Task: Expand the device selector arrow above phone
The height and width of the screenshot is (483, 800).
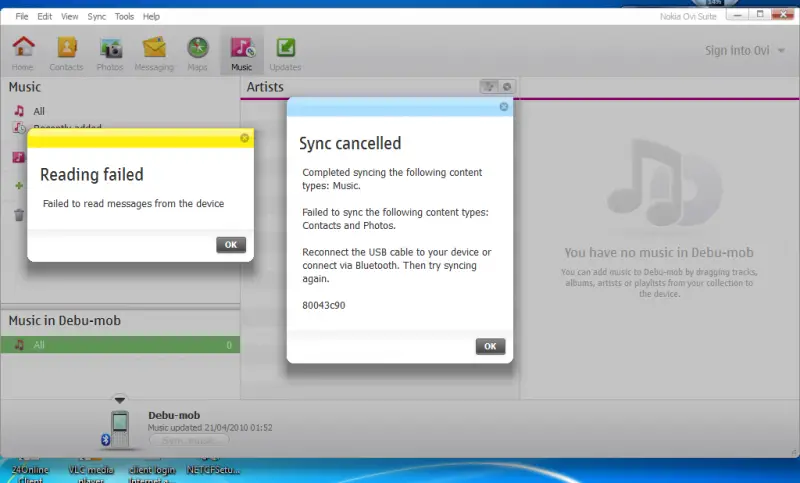Action: tap(120, 400)
